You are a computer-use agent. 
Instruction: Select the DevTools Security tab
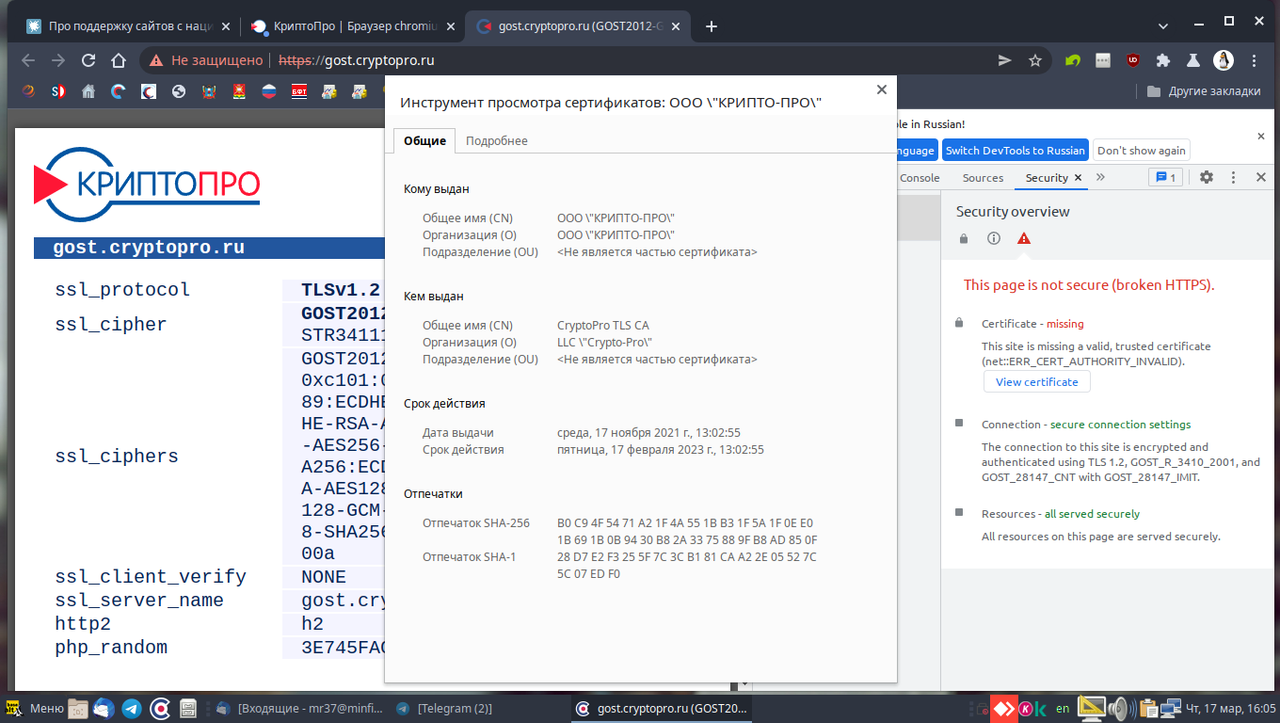(x=1047, y=177)
